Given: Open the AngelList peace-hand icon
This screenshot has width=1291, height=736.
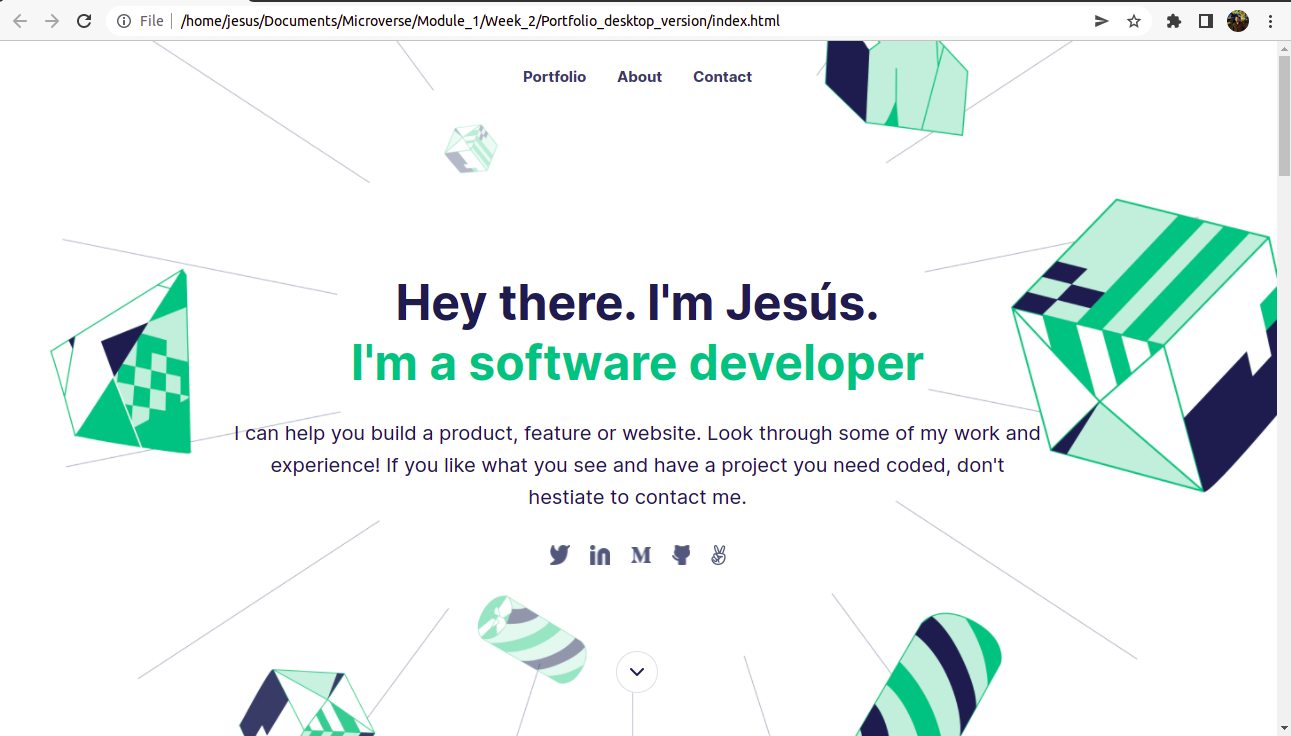Looking at the screenshot, I should (718, 555).
